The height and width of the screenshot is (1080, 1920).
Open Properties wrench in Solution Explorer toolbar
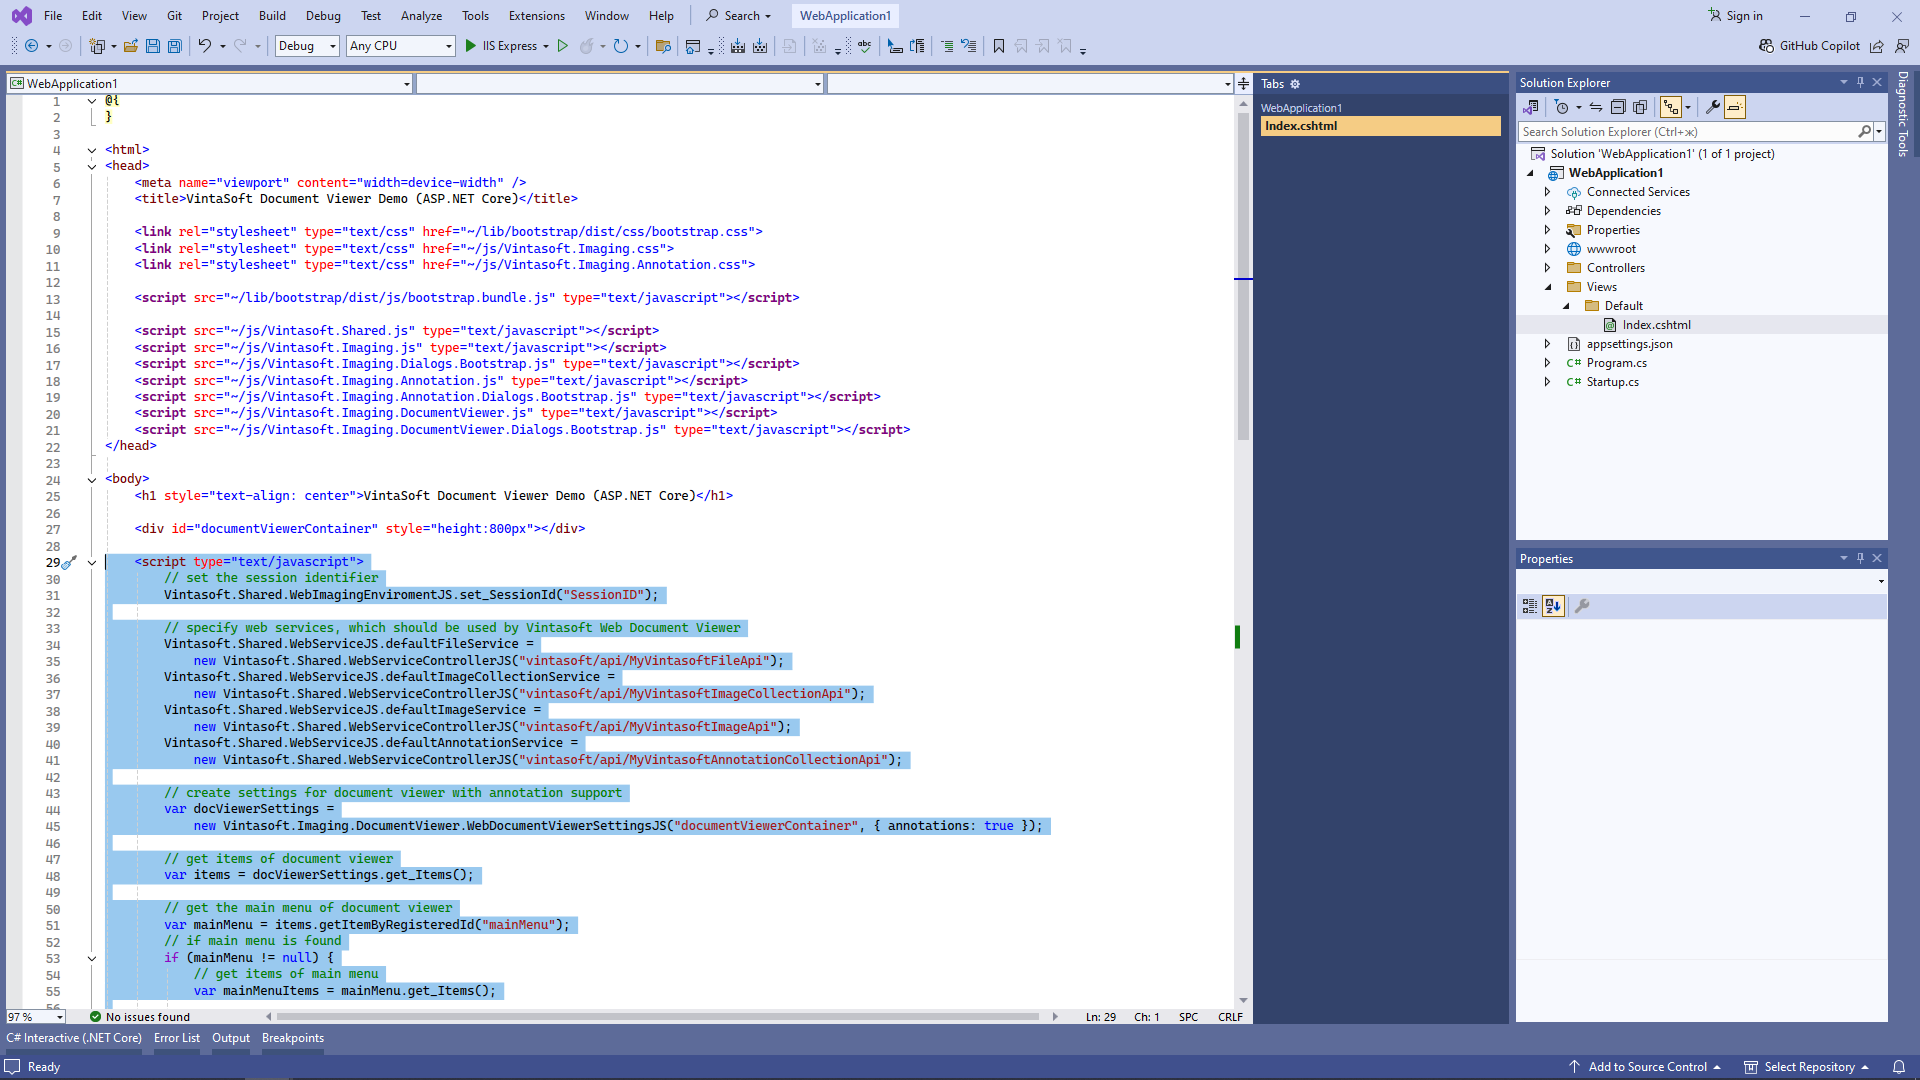(1712, 107)
